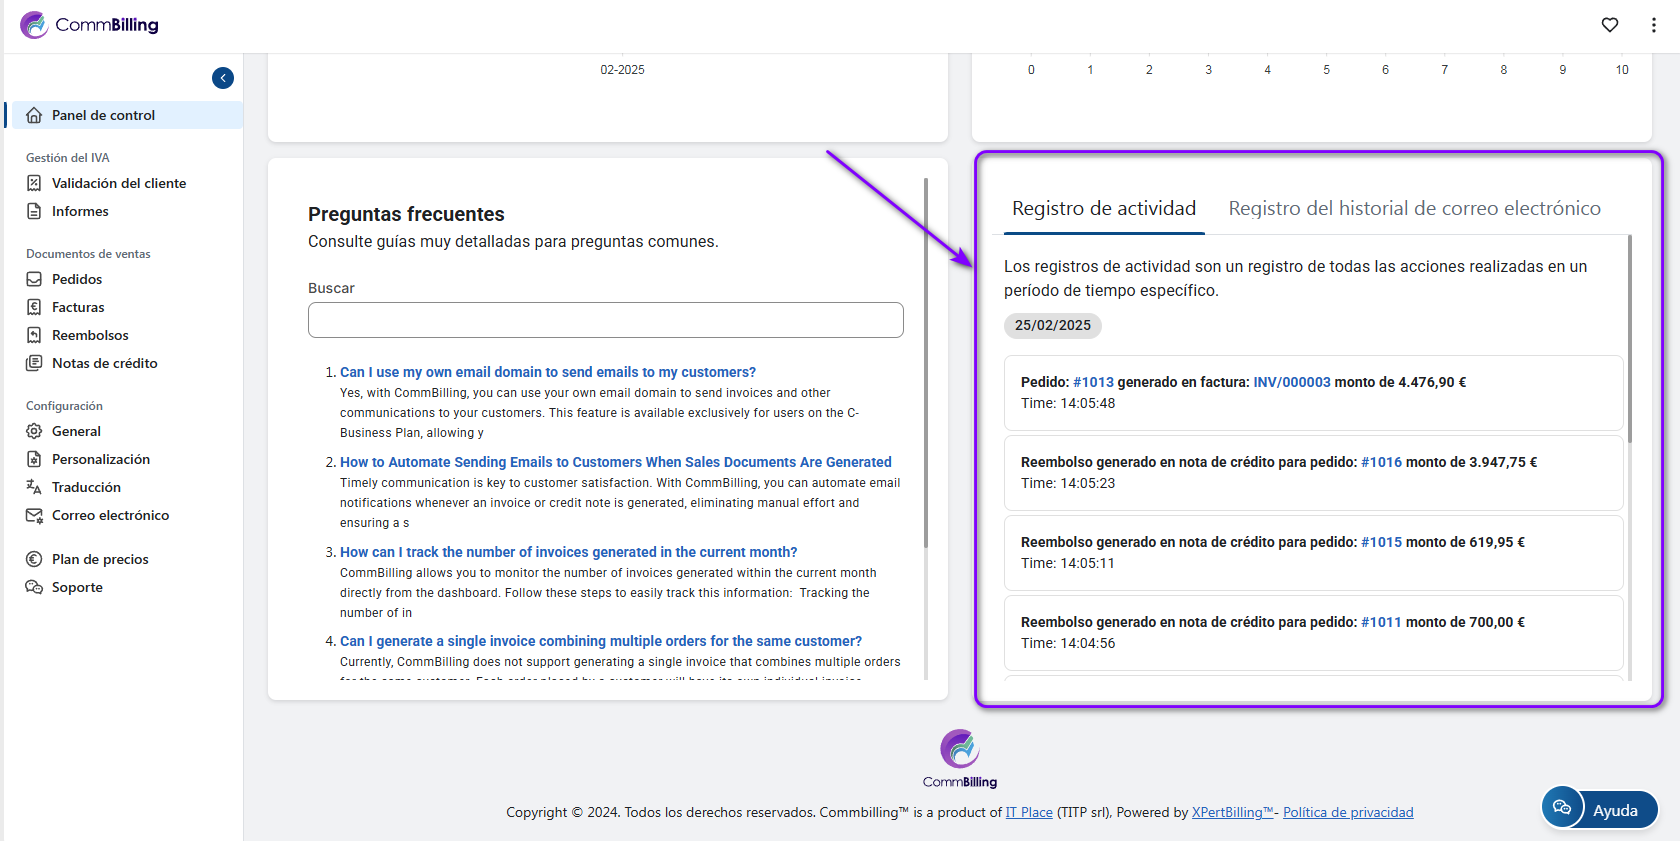1680x841 pixels.
Task: Open Traducción translation icon
Action: (34, 487)
